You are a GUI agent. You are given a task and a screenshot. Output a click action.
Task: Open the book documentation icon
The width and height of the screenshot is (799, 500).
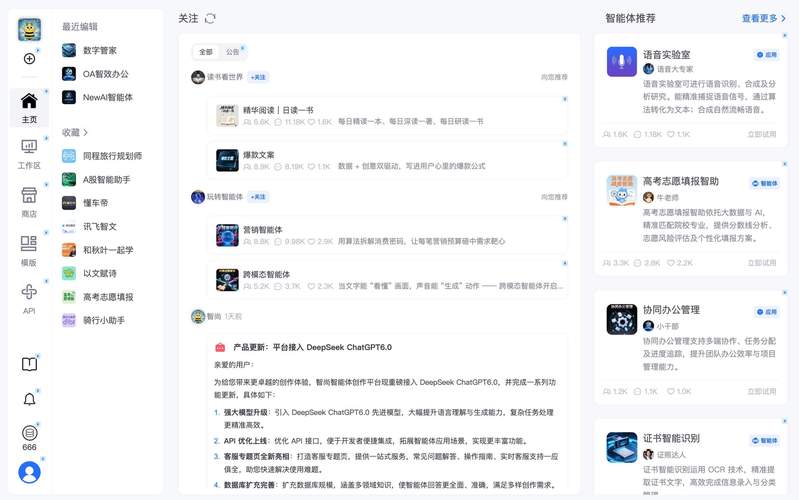click(x=30, y=364)
